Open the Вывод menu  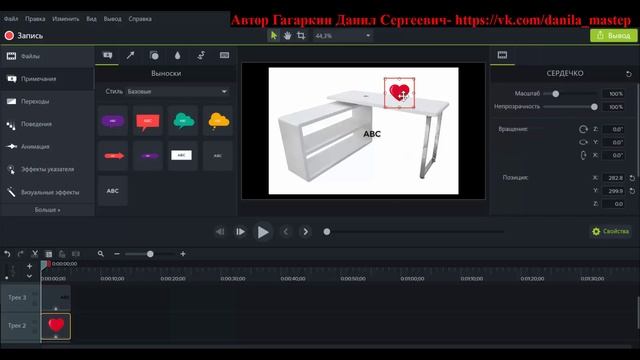(113, 19)
